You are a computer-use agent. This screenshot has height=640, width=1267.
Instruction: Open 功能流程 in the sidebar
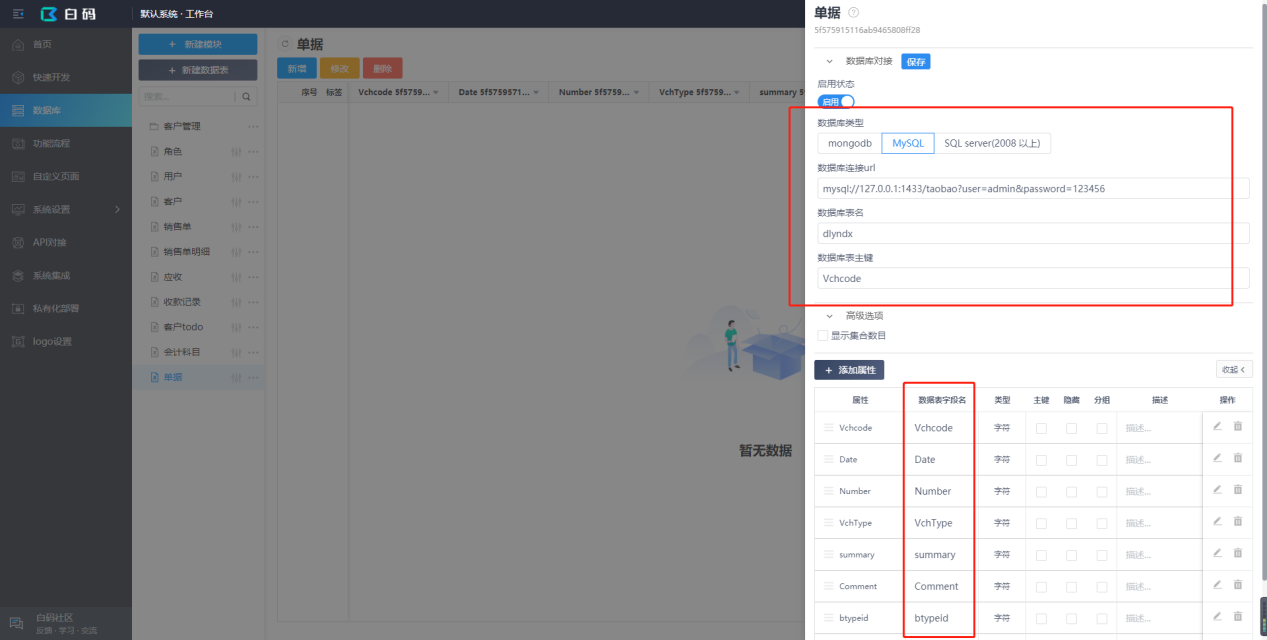pos(65,143)
